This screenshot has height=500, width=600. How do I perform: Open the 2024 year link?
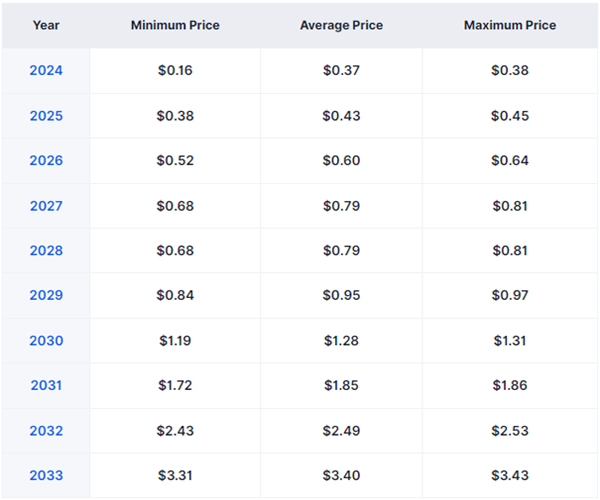(x=46, y=71)
